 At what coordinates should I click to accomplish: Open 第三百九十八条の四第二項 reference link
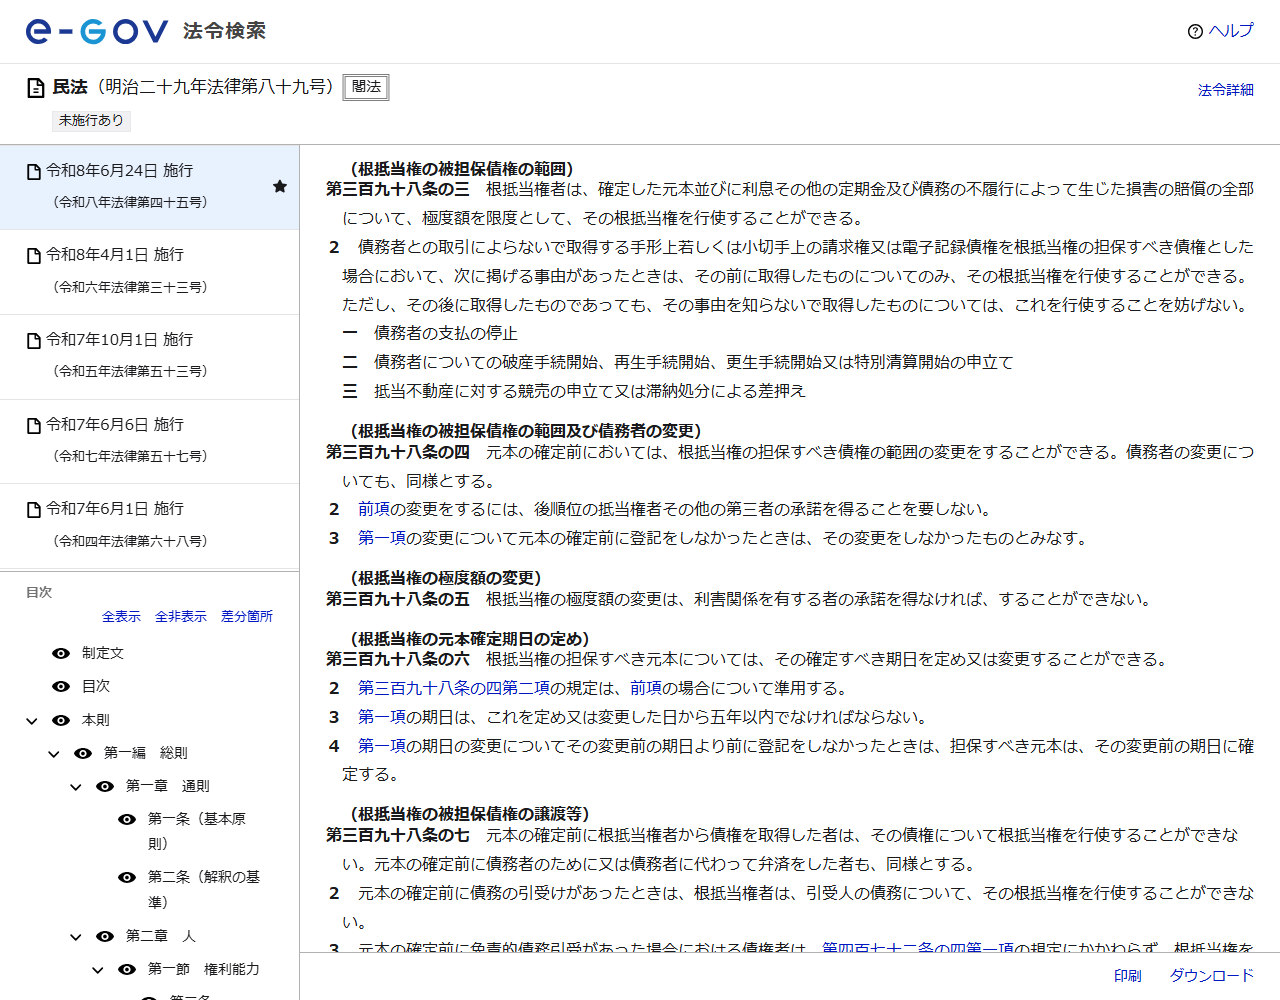tap(454, 688)
